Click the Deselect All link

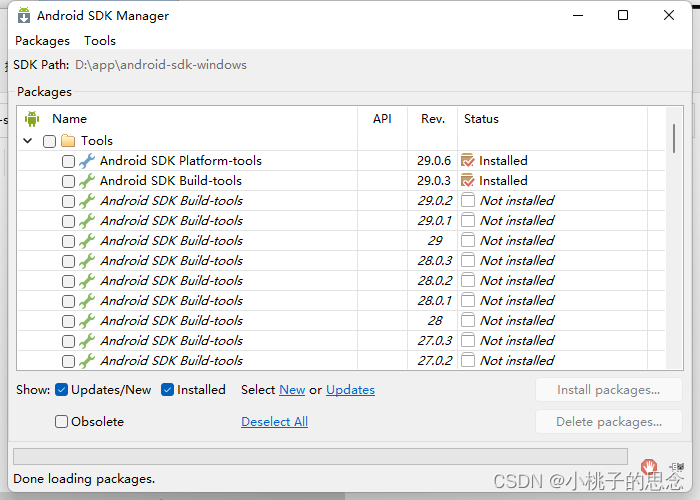point(275,421)
